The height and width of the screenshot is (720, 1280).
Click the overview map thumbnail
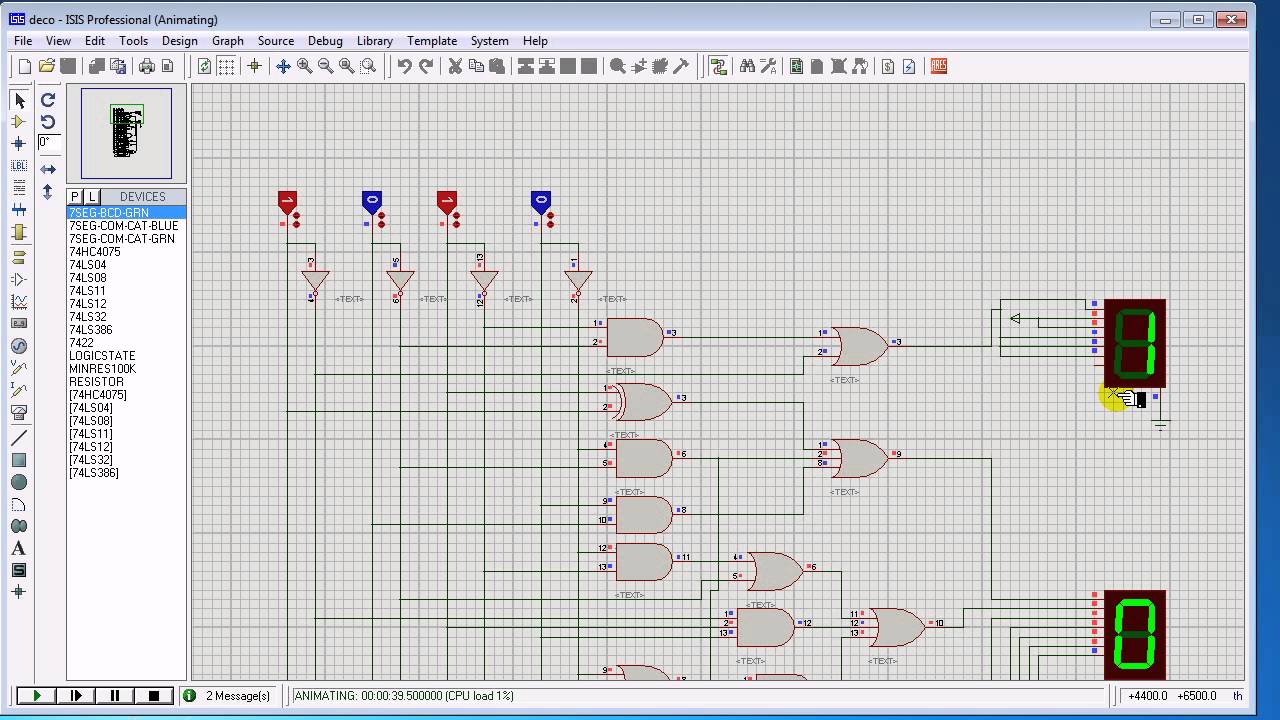(x=126, y=134)
